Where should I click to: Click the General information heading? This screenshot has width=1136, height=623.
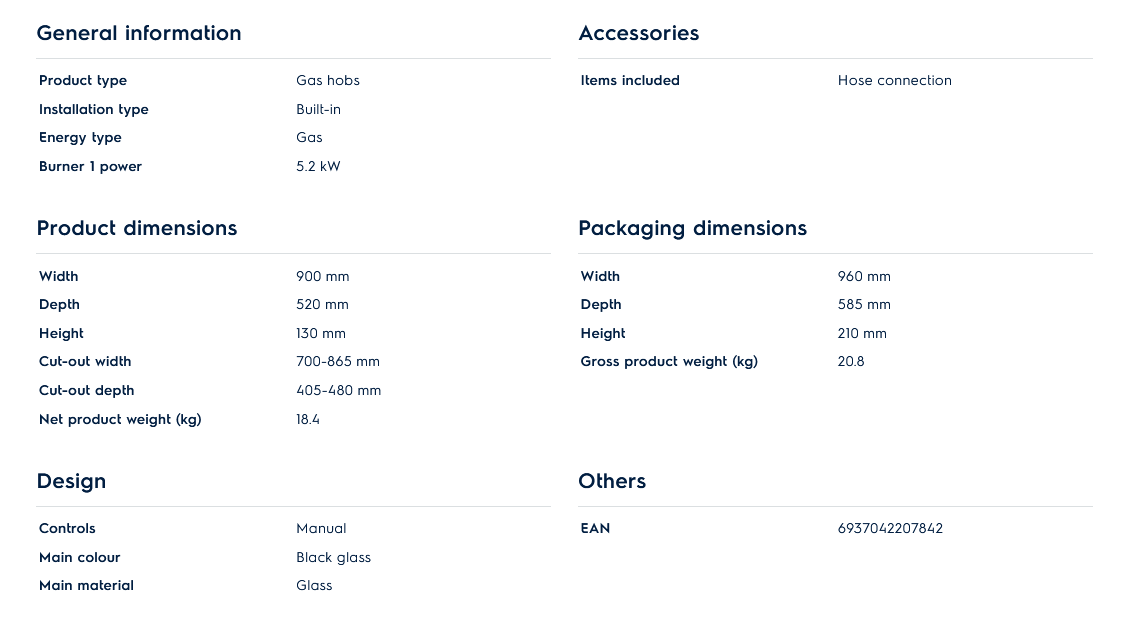[139, 33]
